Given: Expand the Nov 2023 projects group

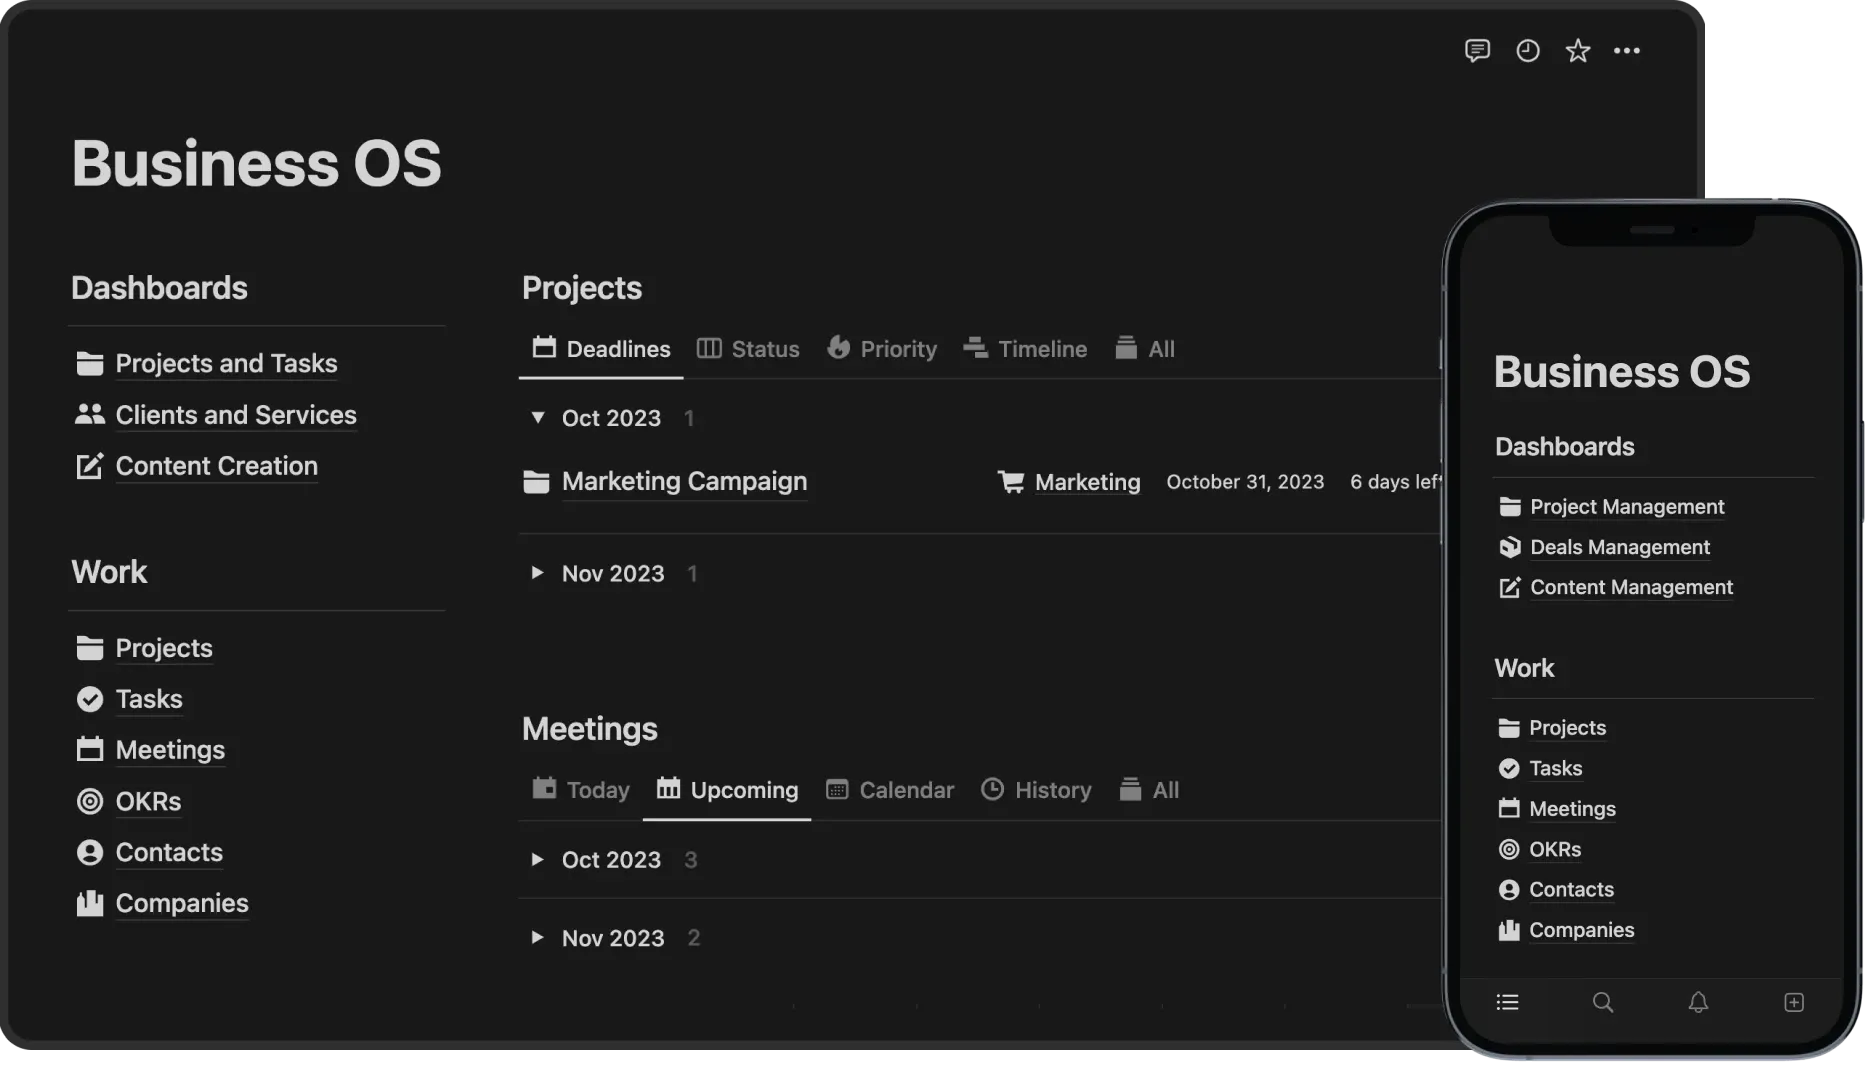Looking at the screenshot, I should (538, 573).
